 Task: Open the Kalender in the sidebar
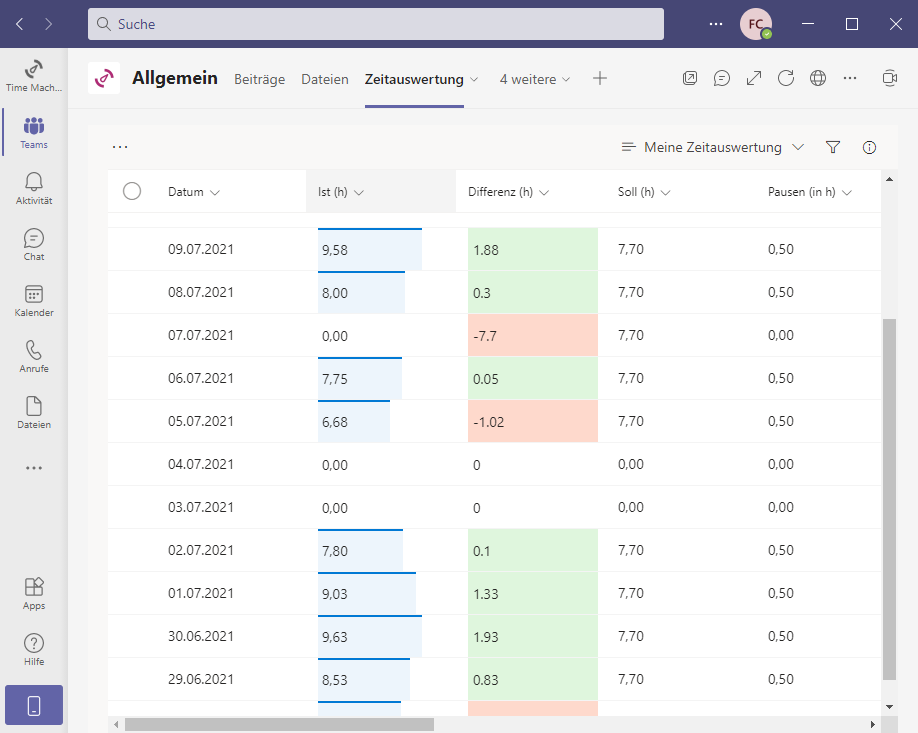[x=34, y=299]
